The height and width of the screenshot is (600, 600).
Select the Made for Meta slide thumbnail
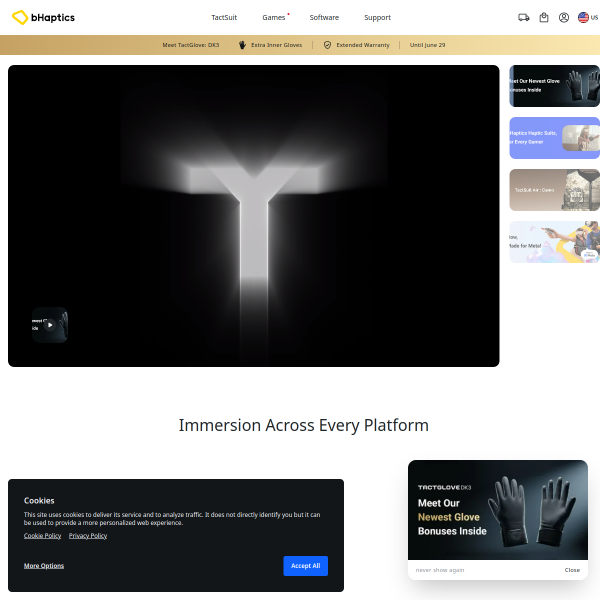click(554, 242)
